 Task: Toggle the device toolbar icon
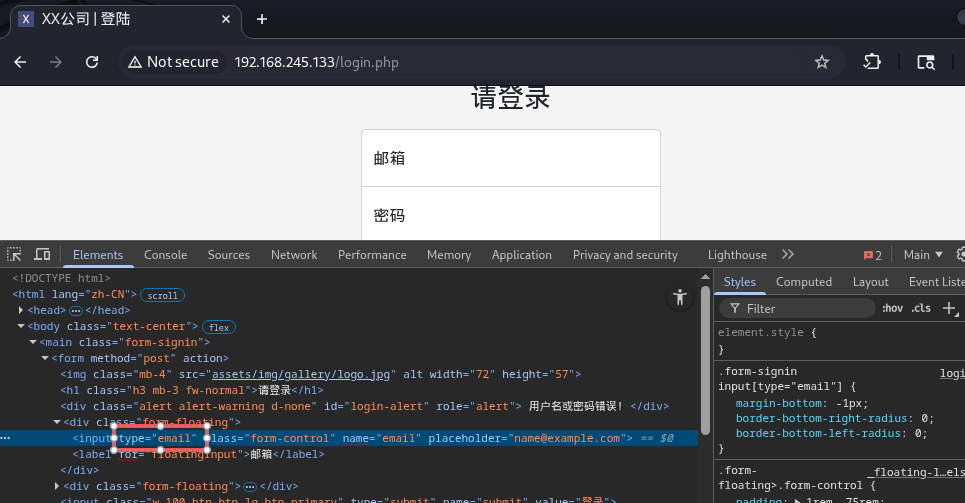[x=42, y=254]
